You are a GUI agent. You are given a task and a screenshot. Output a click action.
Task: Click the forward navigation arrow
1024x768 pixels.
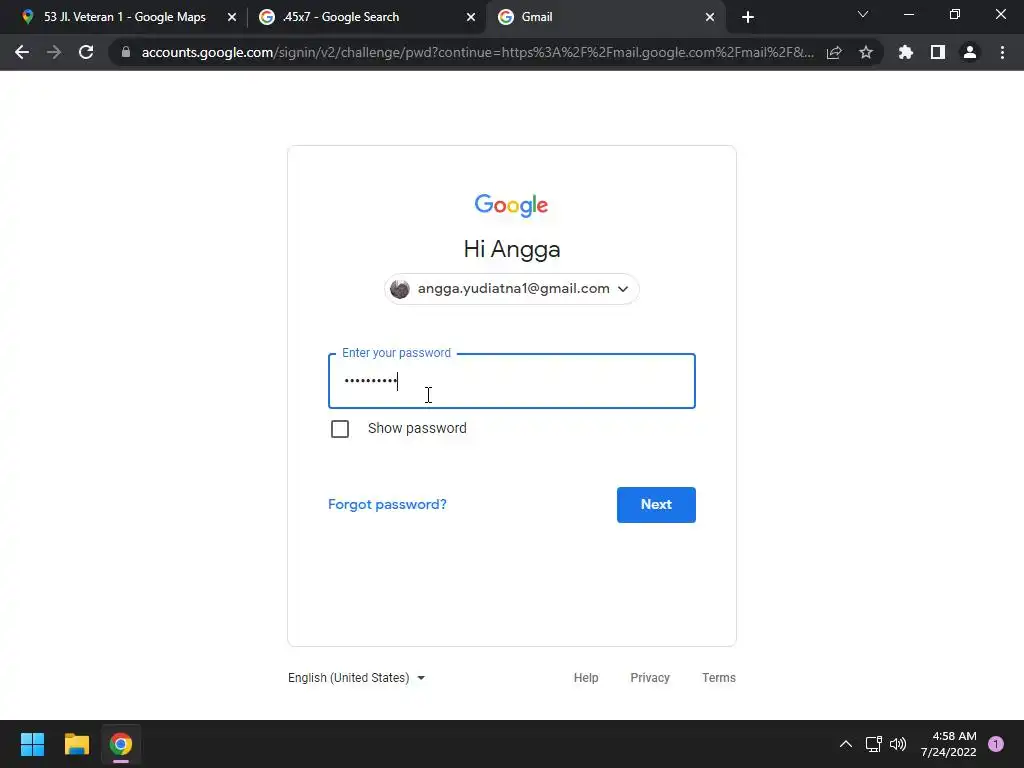tap(54, 52)
